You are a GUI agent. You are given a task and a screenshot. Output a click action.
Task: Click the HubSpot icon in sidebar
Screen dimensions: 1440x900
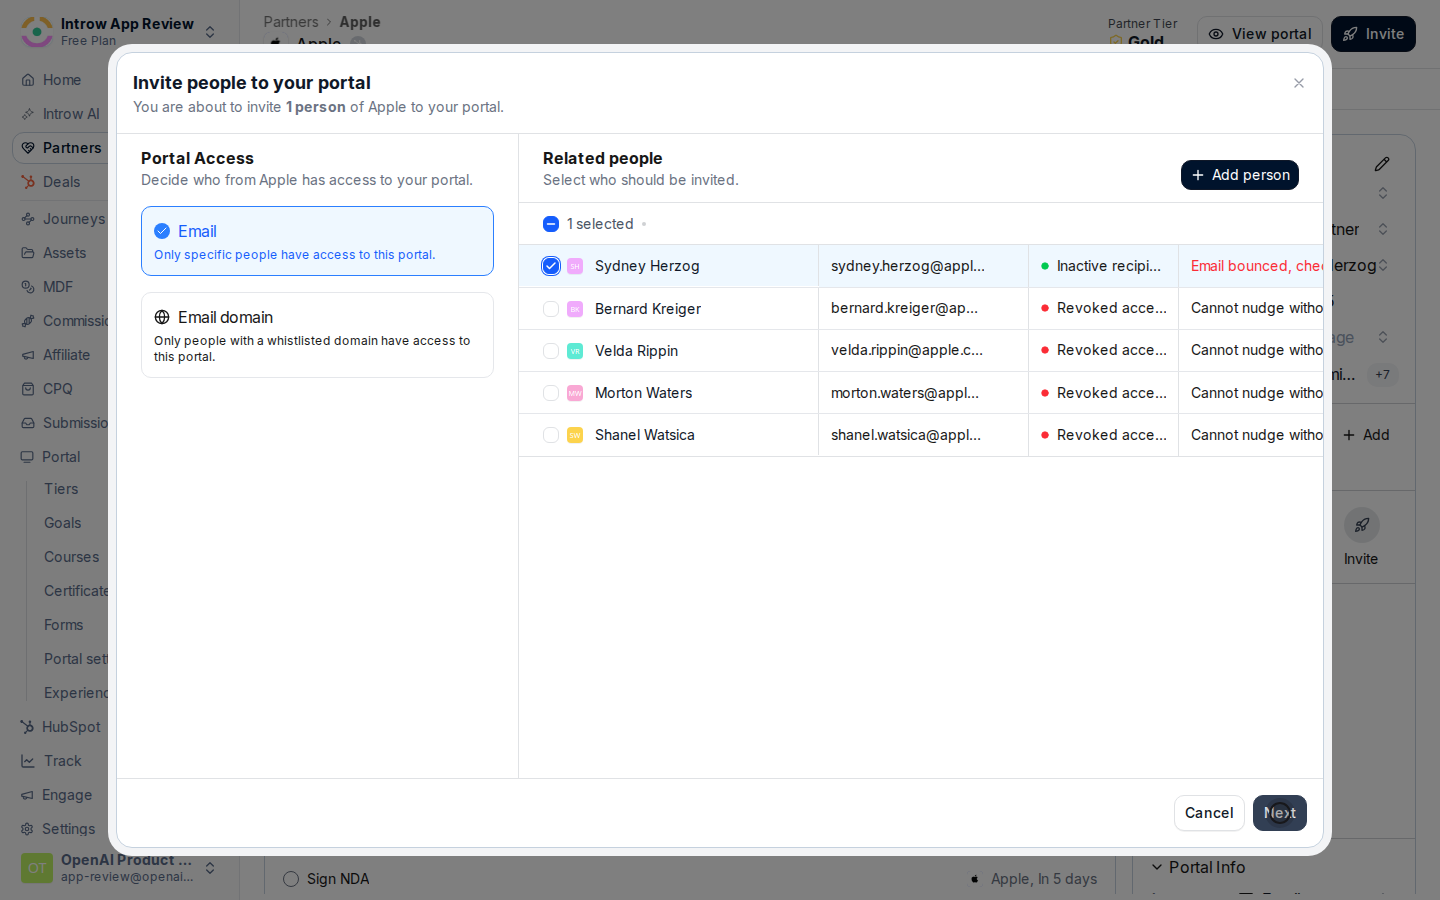28,727
